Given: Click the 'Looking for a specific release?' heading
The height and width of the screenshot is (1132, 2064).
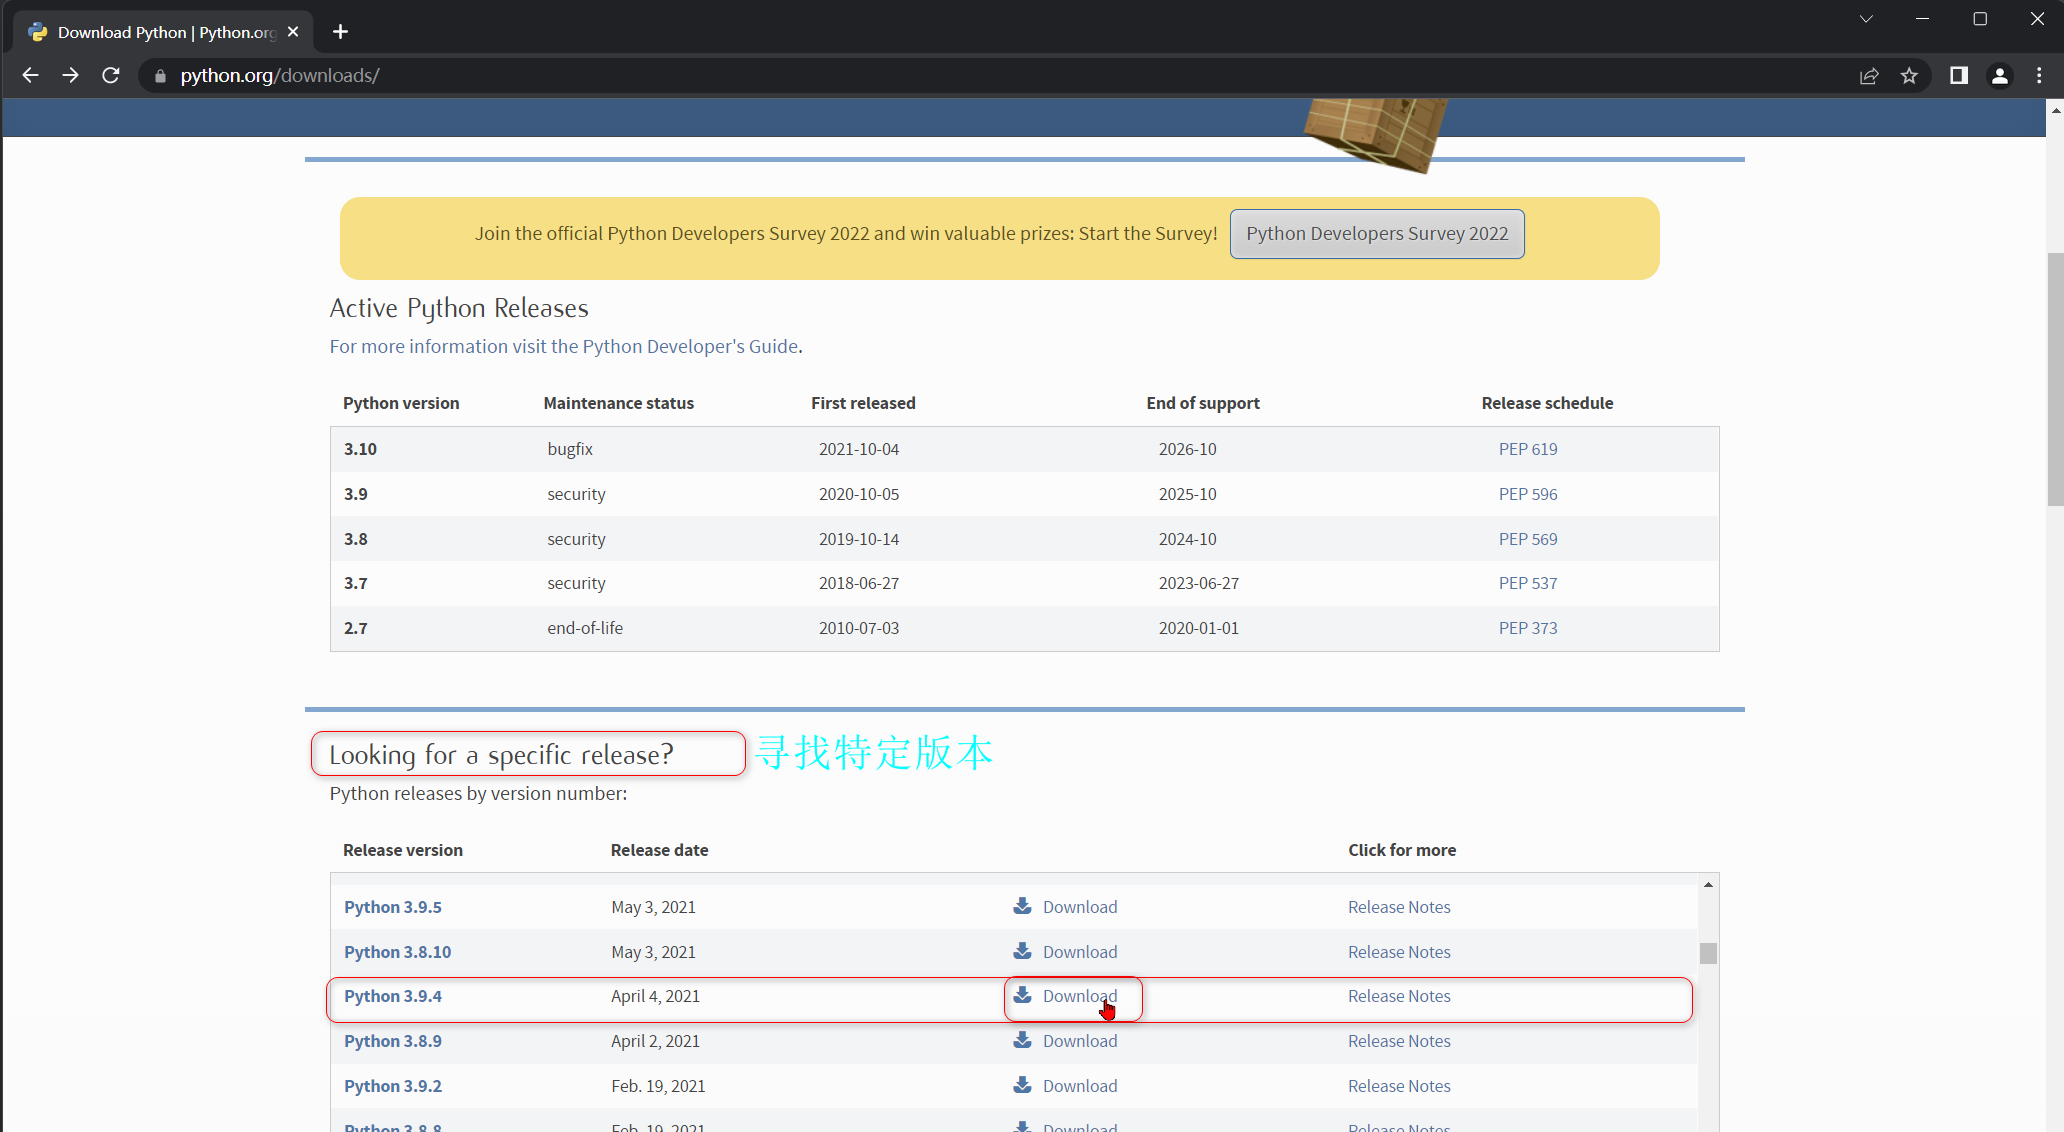Looking at the screenshot, I should coord(501,754).
